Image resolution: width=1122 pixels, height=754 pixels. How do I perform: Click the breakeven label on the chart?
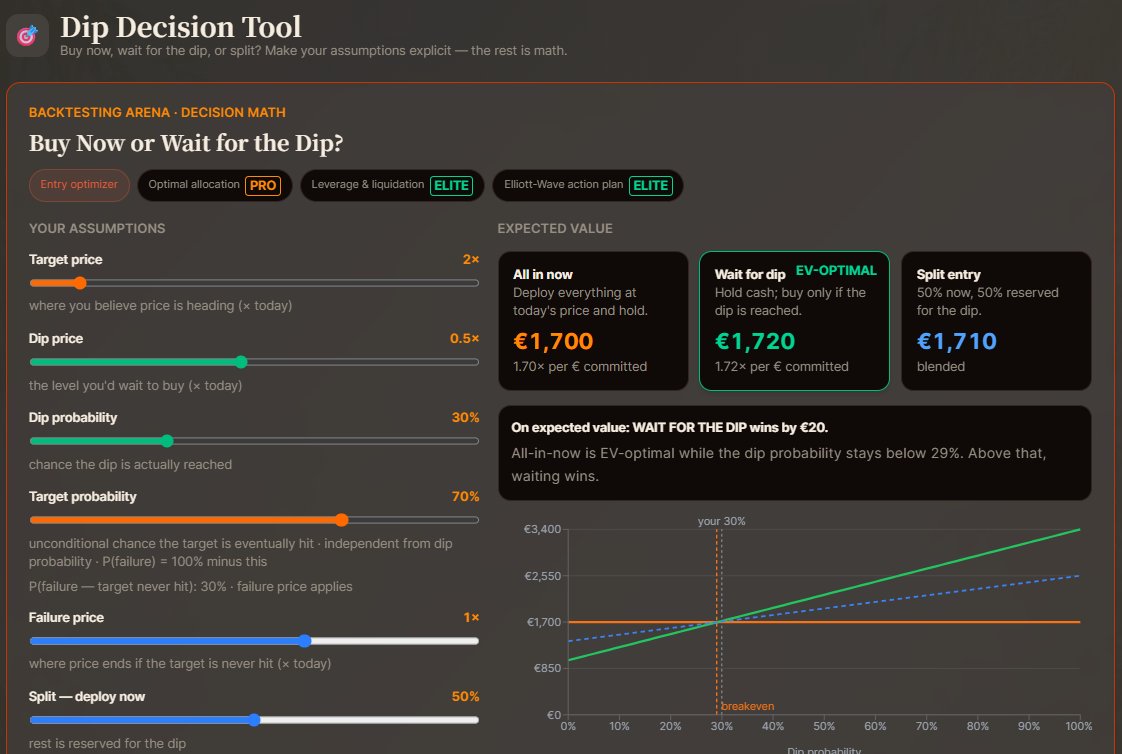coord(748,706)
